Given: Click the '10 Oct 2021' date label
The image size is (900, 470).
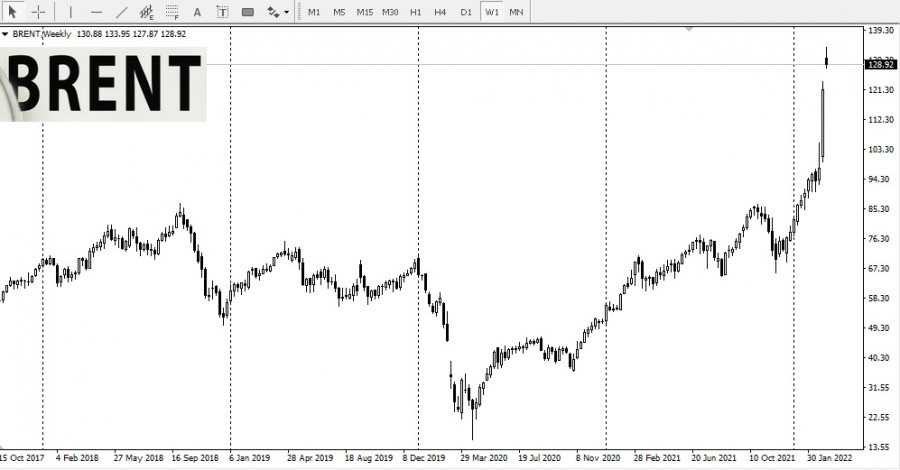Looking at the screenshot, I should tap(772, 458).
